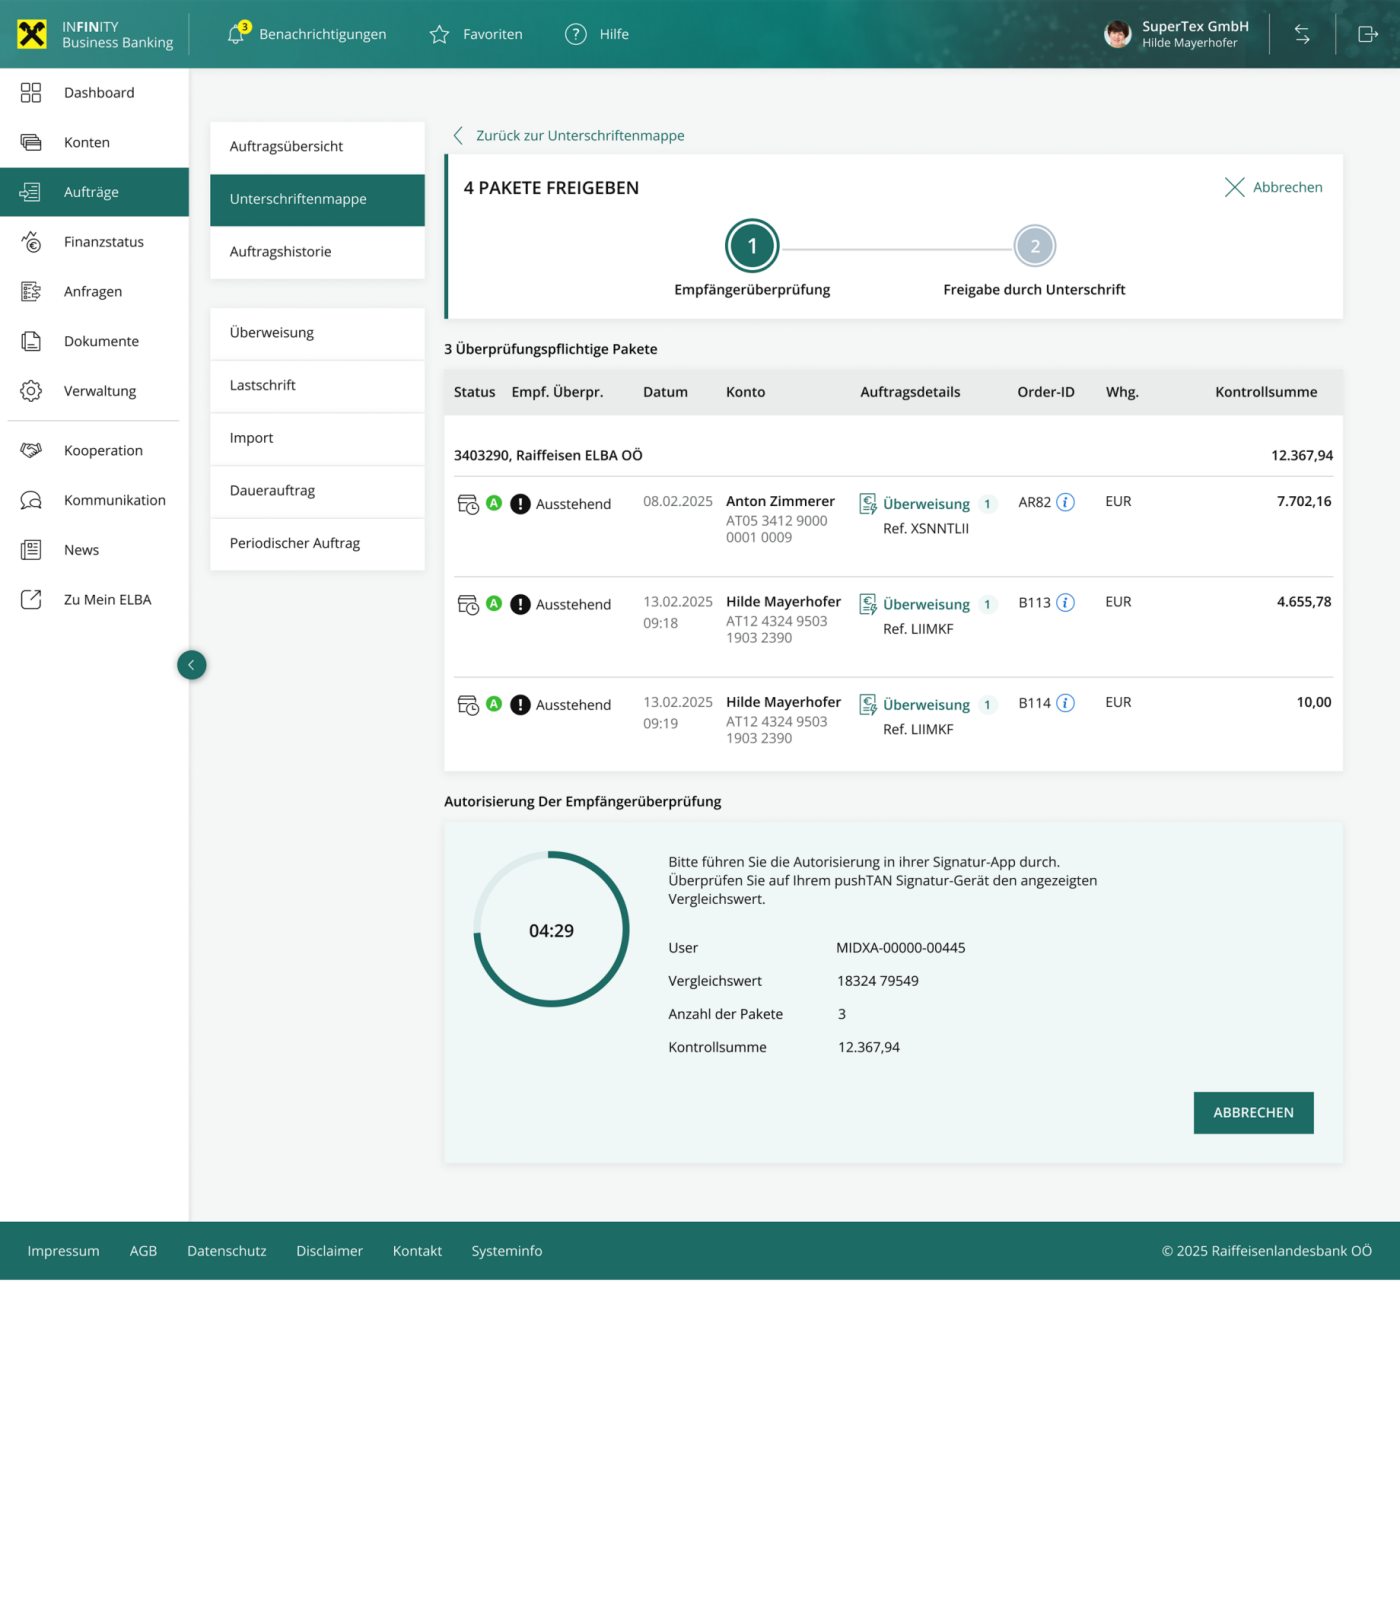Viewport: 1400px width, 1616px height.
Task: Click info icon beside order B114
Action: pos(1066,703)
